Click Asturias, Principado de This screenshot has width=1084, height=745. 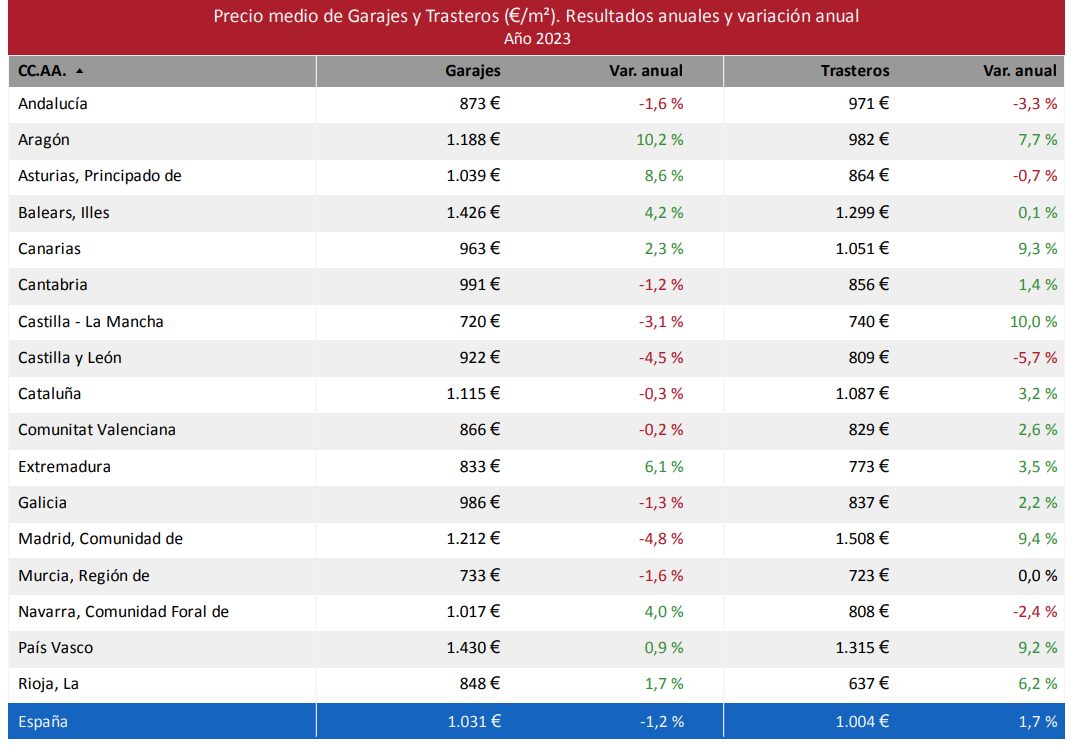tap(100, 176)
